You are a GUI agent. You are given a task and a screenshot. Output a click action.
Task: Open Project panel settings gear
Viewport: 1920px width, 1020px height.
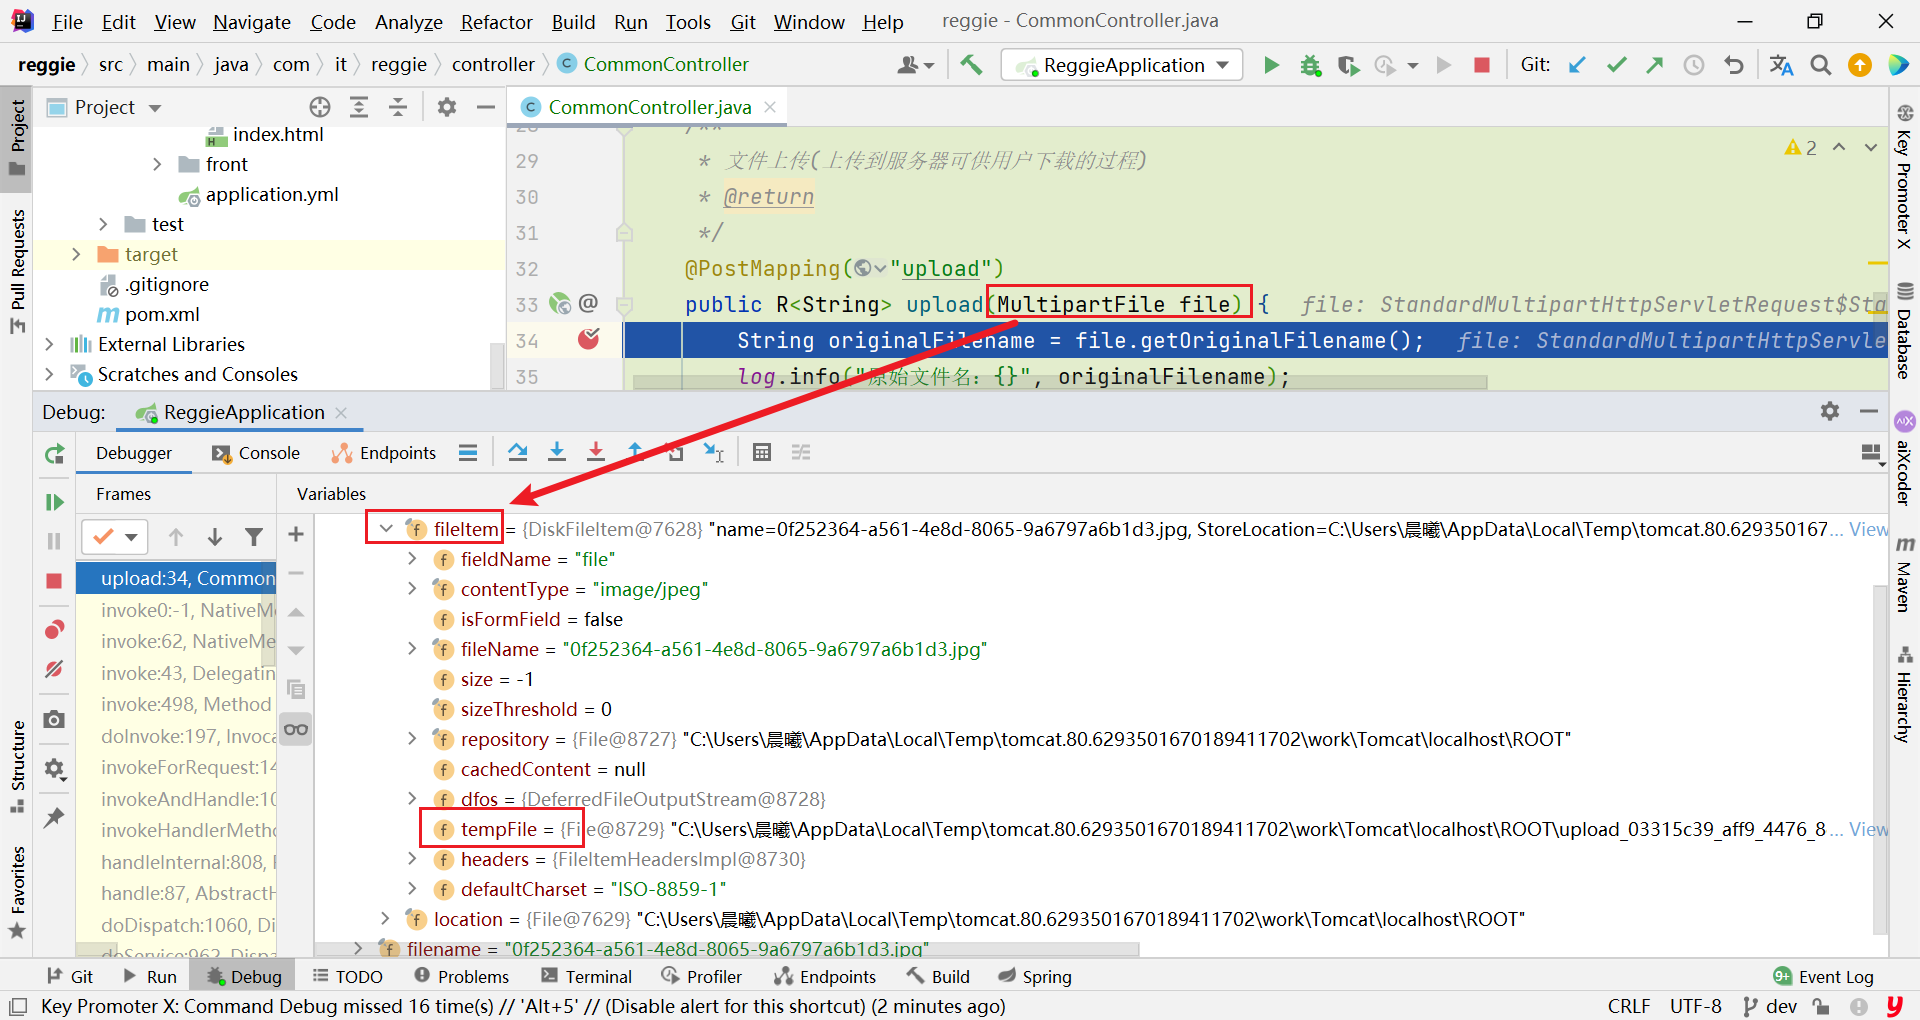pos(447,107)
